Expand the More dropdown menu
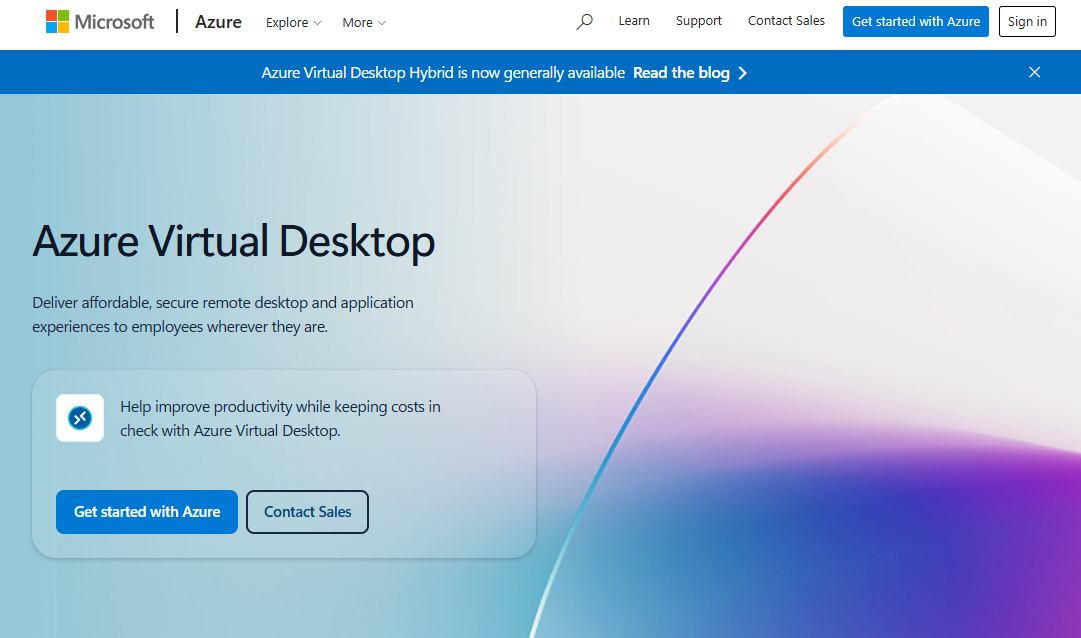Image resolution: width=1081 pixels, height=638 pixels. (364, 23)
